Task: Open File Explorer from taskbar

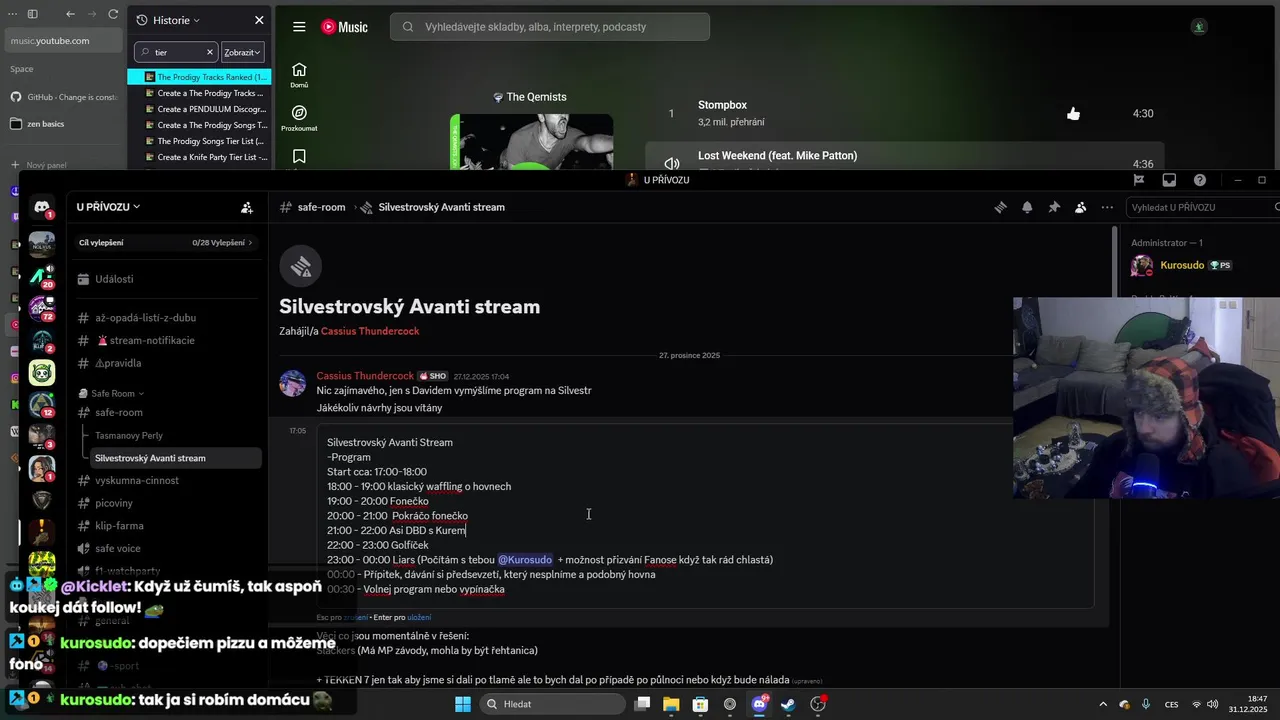Action: (671, 704)
